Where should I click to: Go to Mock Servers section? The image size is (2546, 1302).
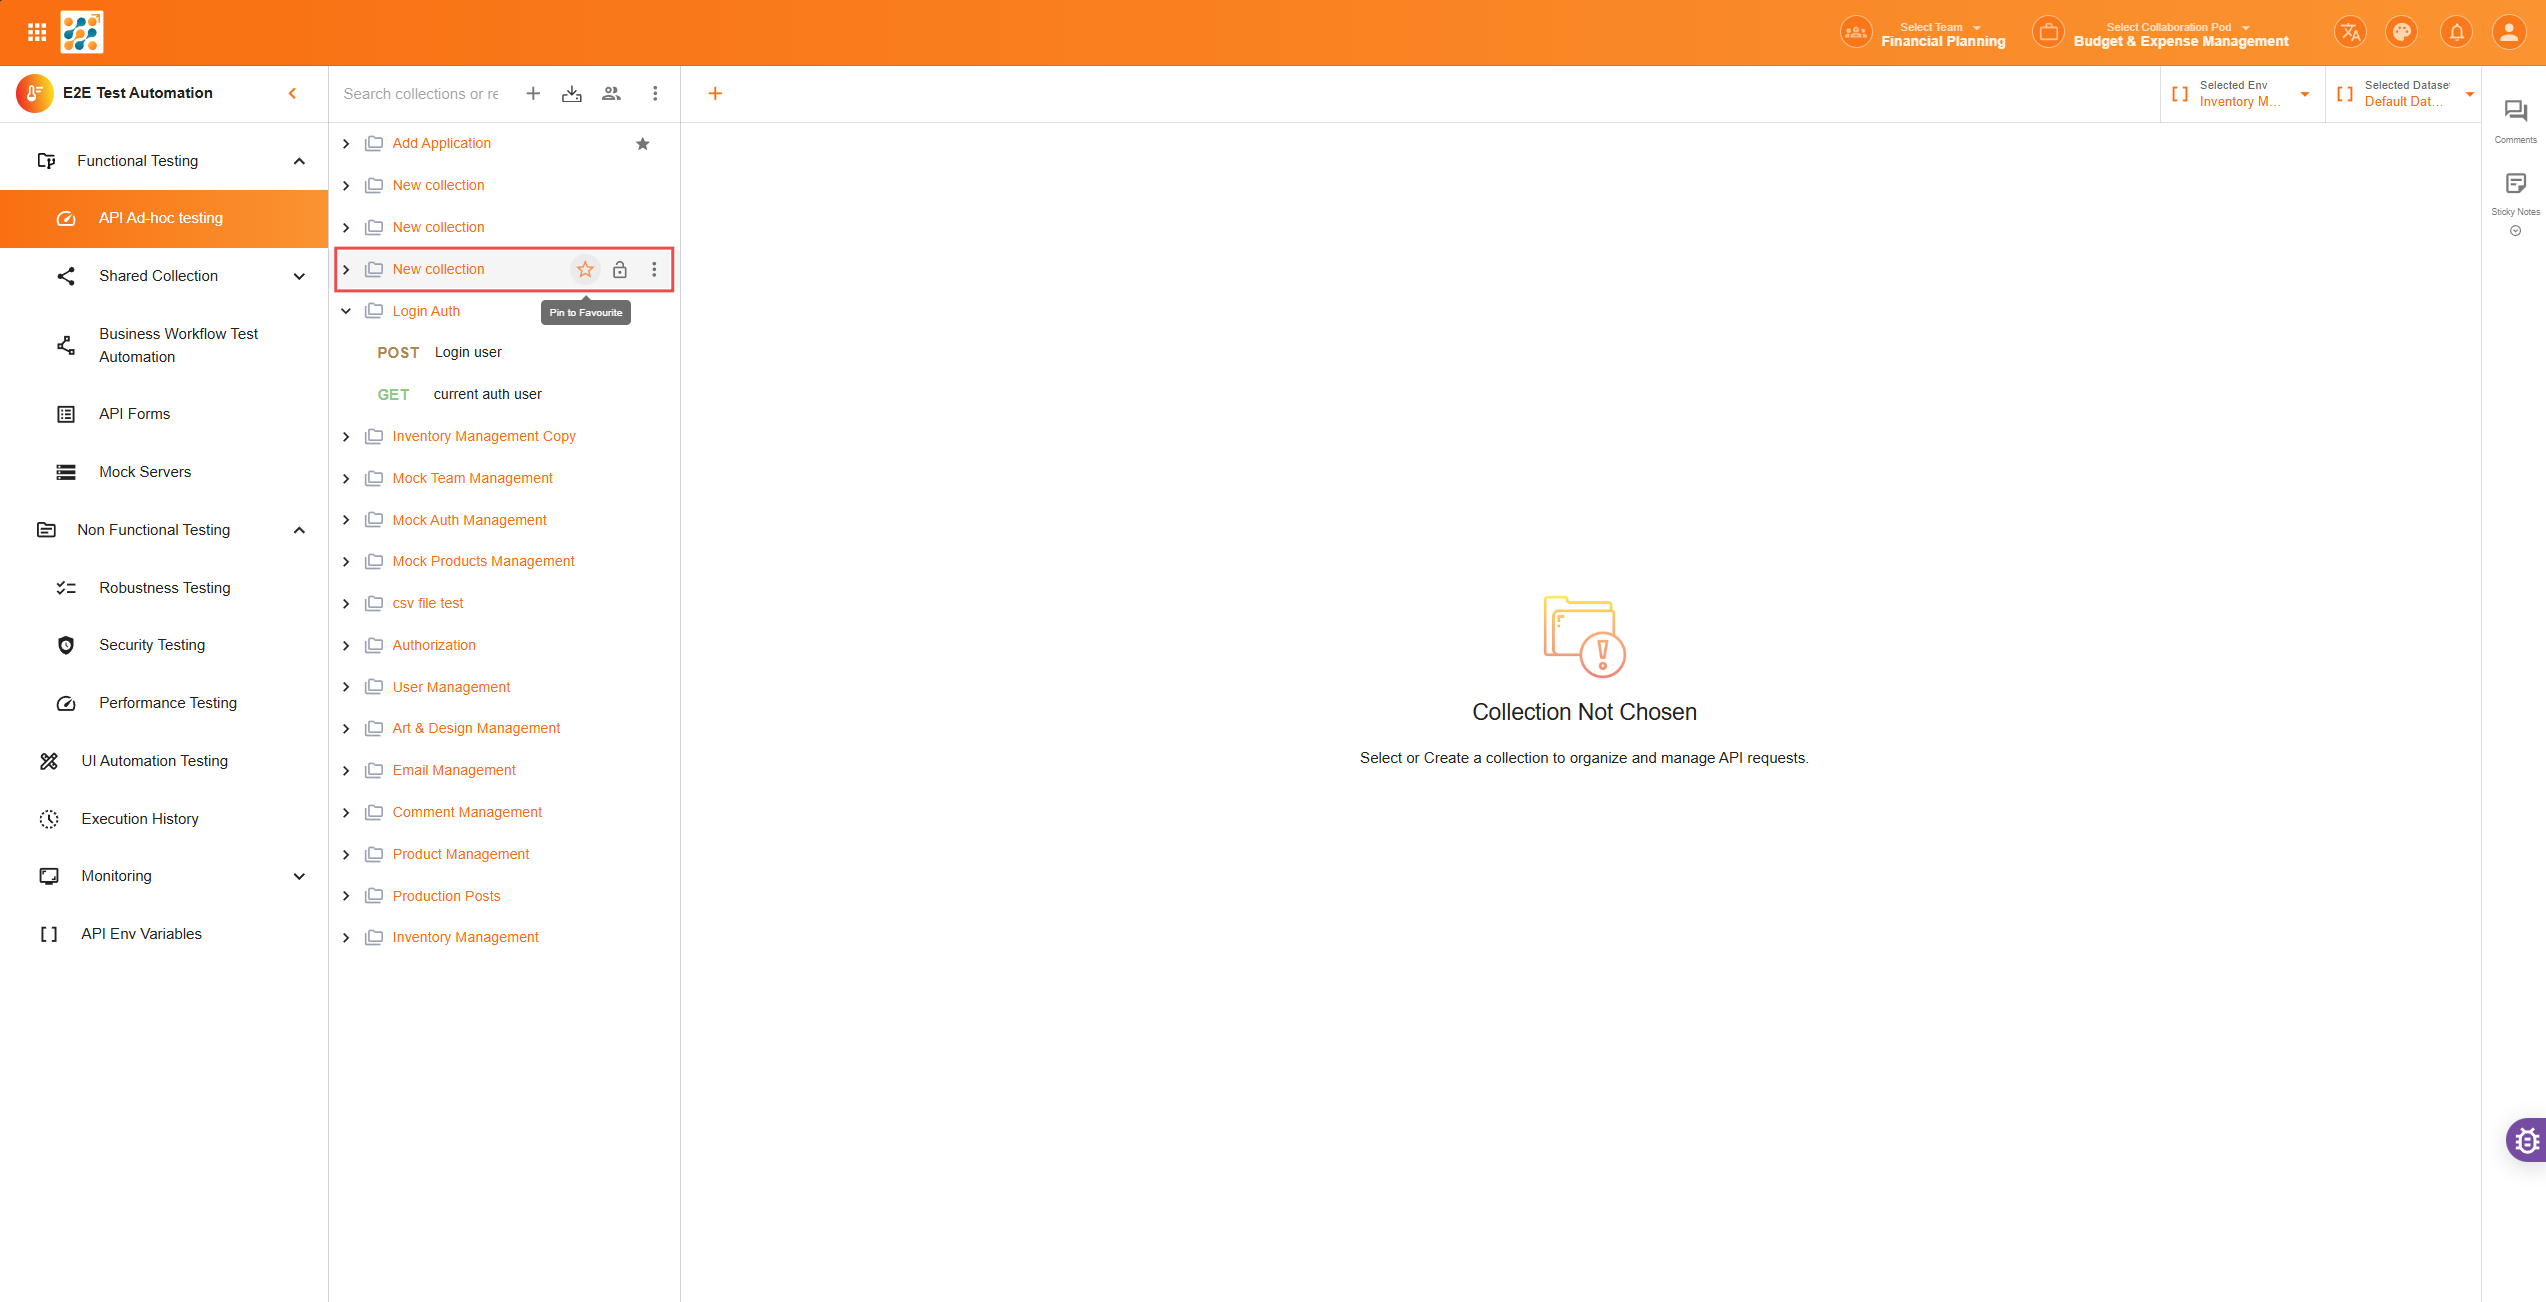pos(145,472)
